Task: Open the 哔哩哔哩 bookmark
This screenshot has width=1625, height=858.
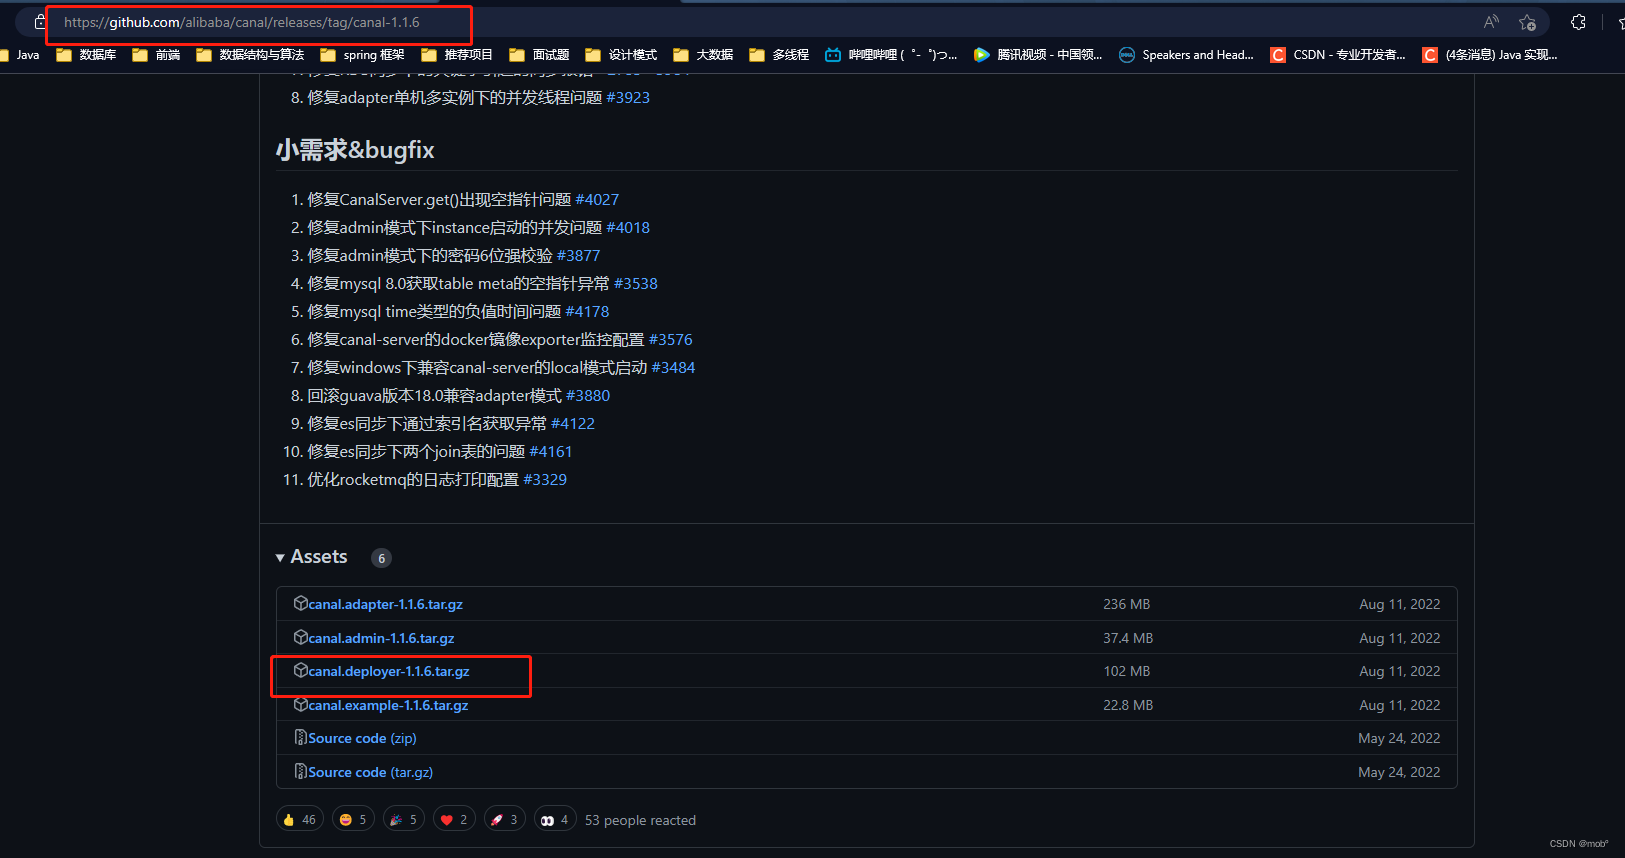Action: click(891, 55)
